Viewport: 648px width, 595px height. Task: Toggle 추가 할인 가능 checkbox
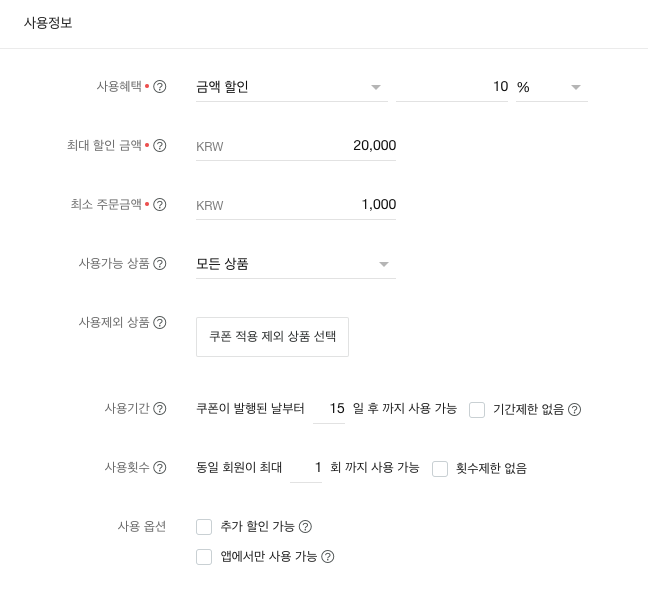205,527
